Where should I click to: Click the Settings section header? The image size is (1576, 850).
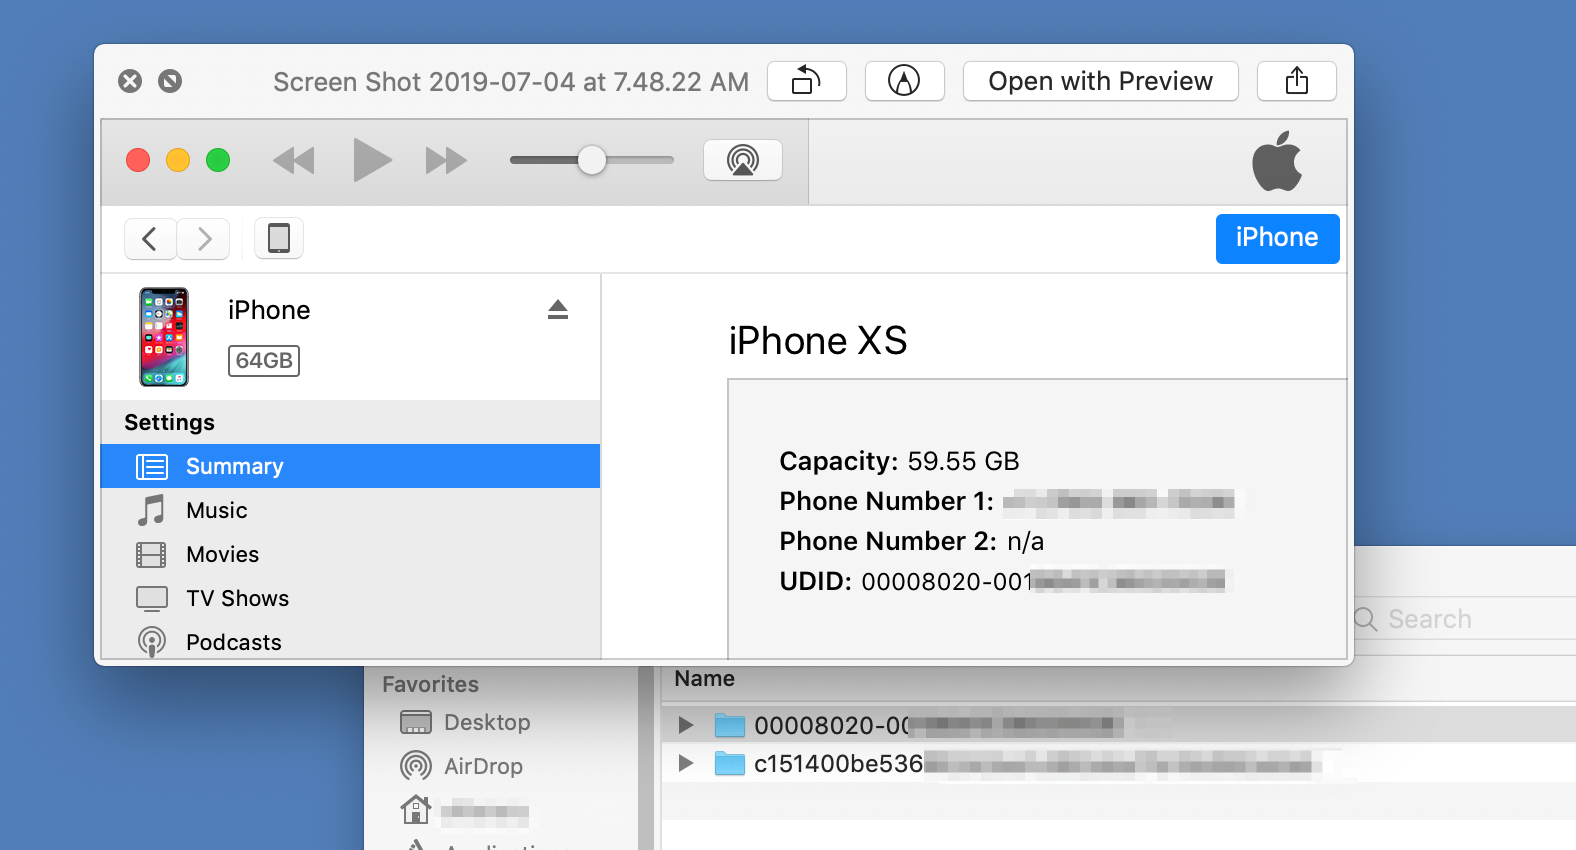169,422
